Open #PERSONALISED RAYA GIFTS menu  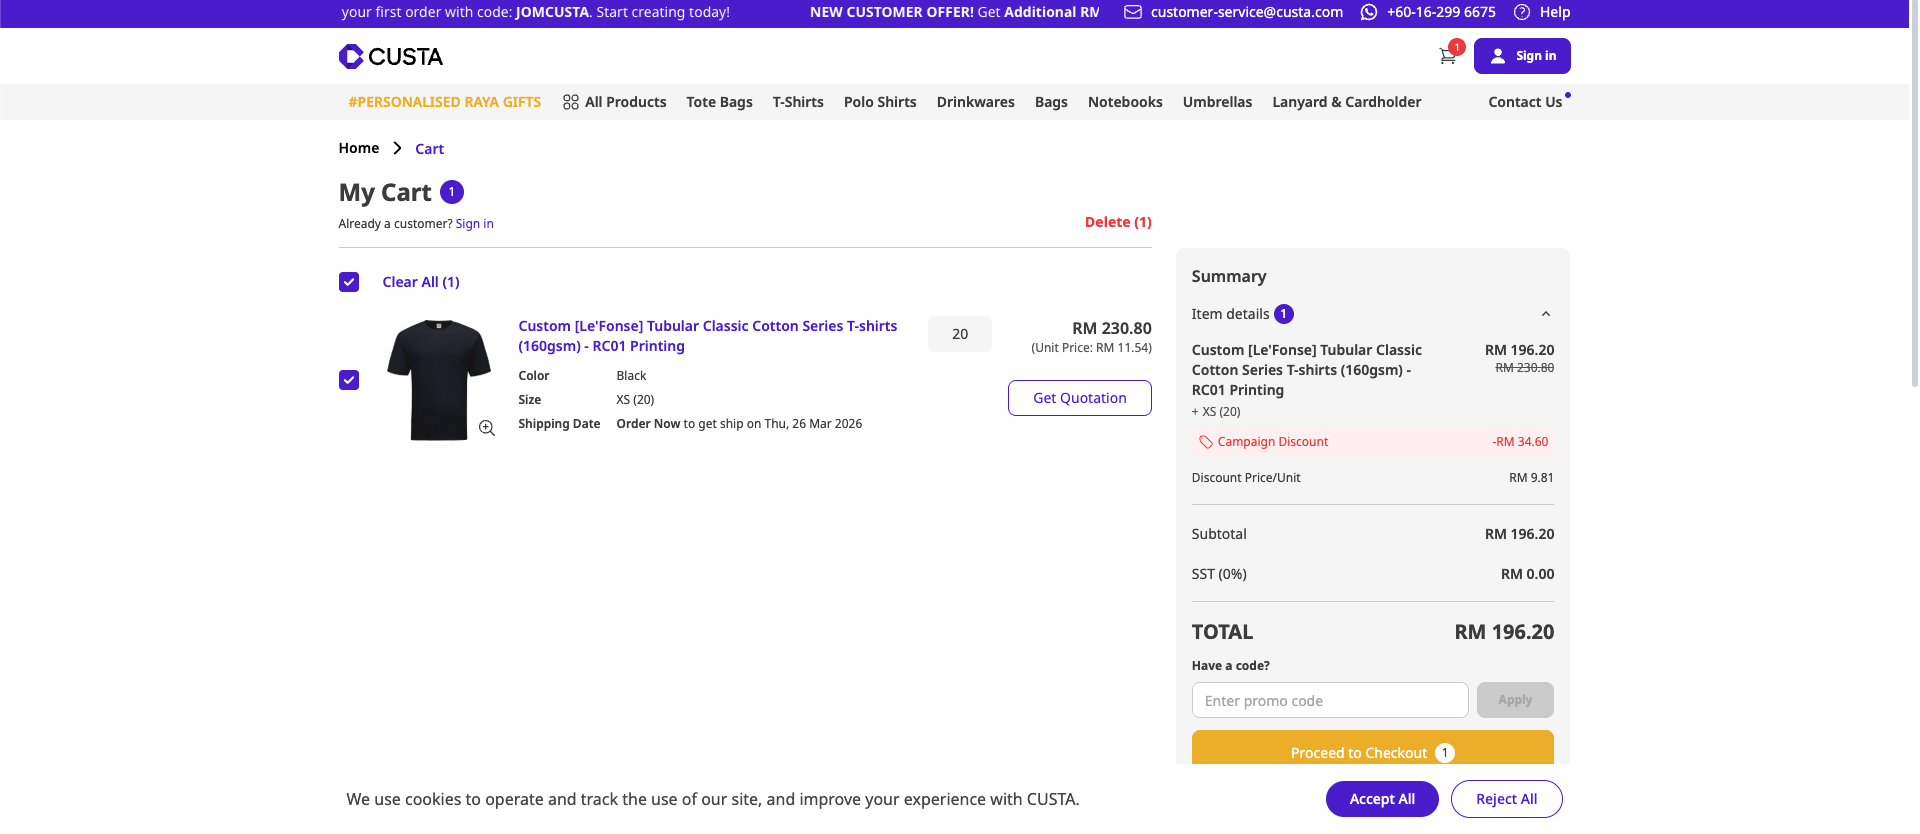tap(444, 102)
